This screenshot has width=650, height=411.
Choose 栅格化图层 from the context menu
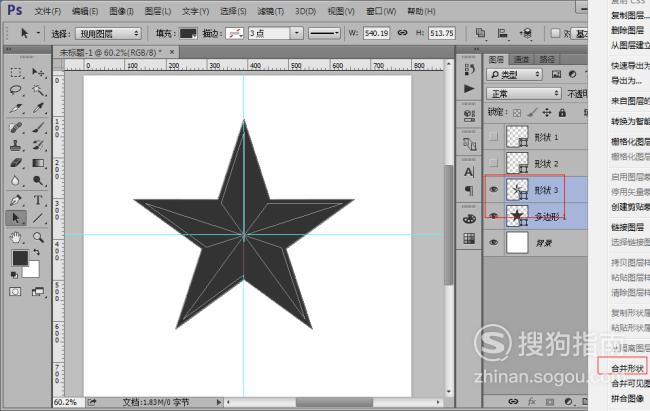pos(629,141)
